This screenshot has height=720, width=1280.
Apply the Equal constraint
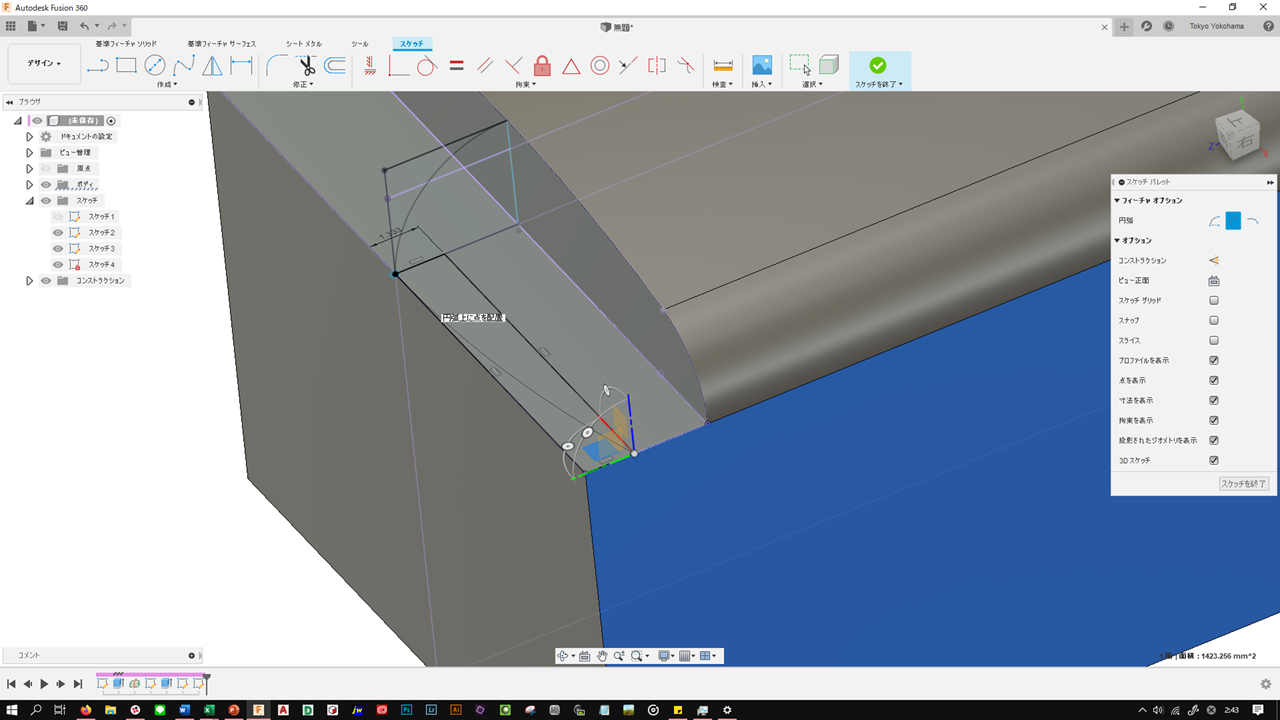tap(456, 66)
